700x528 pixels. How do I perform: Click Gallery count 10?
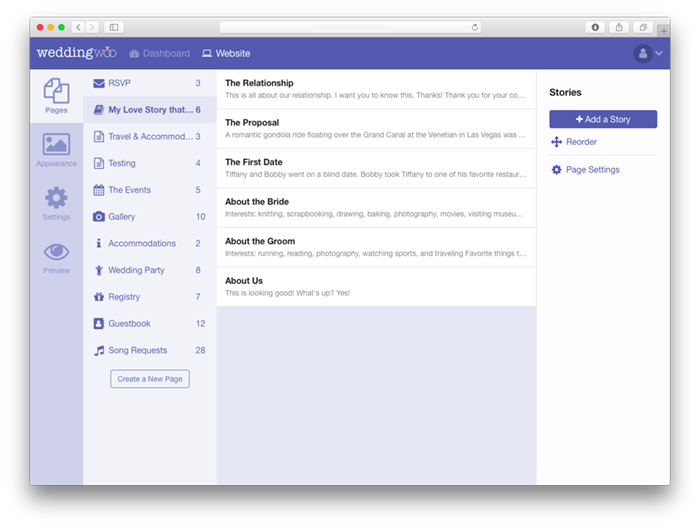(x=200, y=216)
